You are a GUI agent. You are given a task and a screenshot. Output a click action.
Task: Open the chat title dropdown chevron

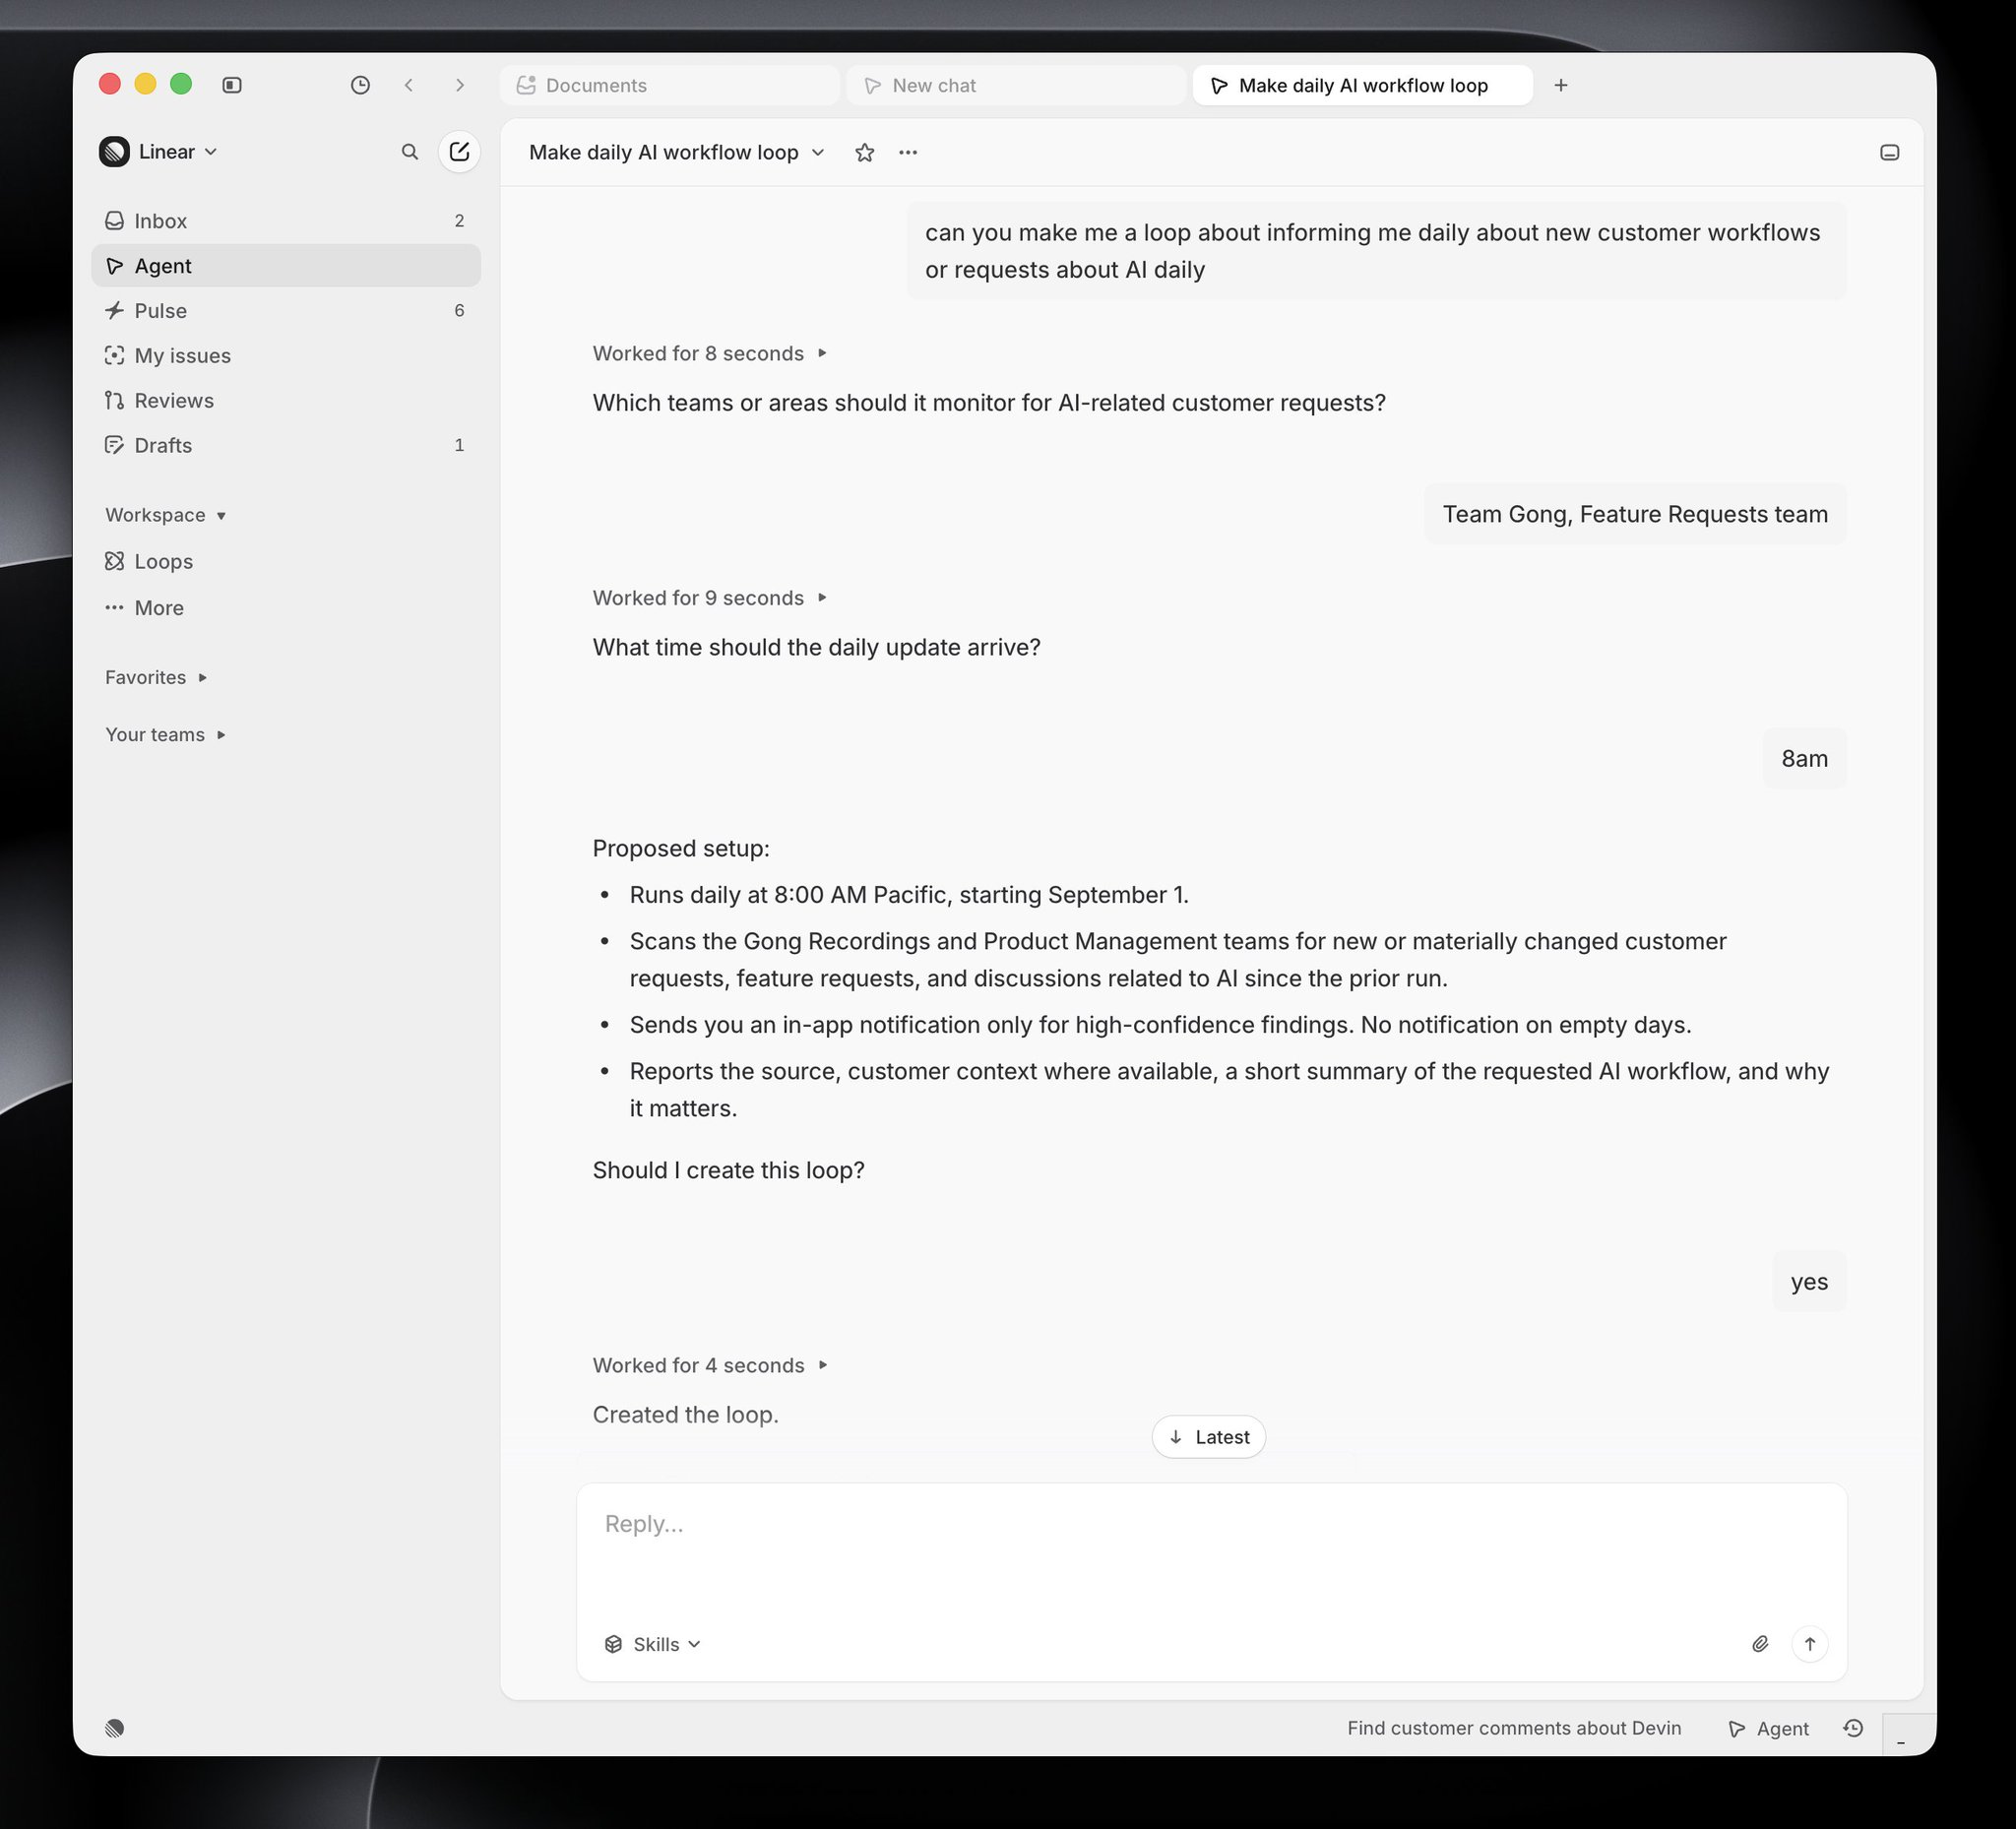click(x=818, y=152)
